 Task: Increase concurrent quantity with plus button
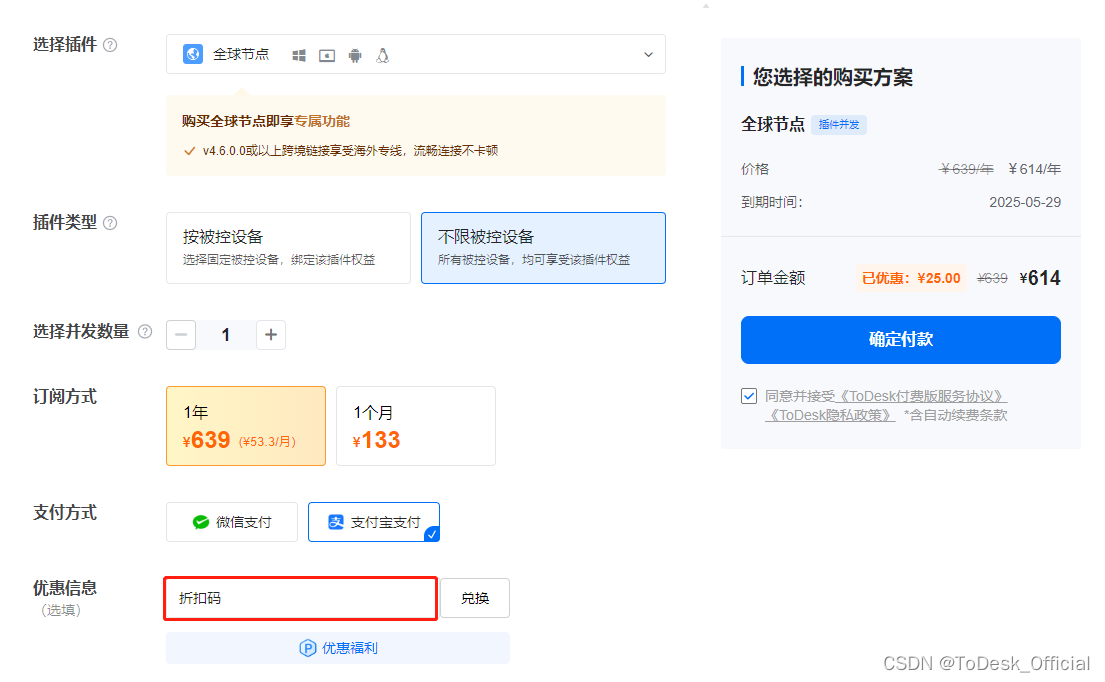click(x=271, y=335)
